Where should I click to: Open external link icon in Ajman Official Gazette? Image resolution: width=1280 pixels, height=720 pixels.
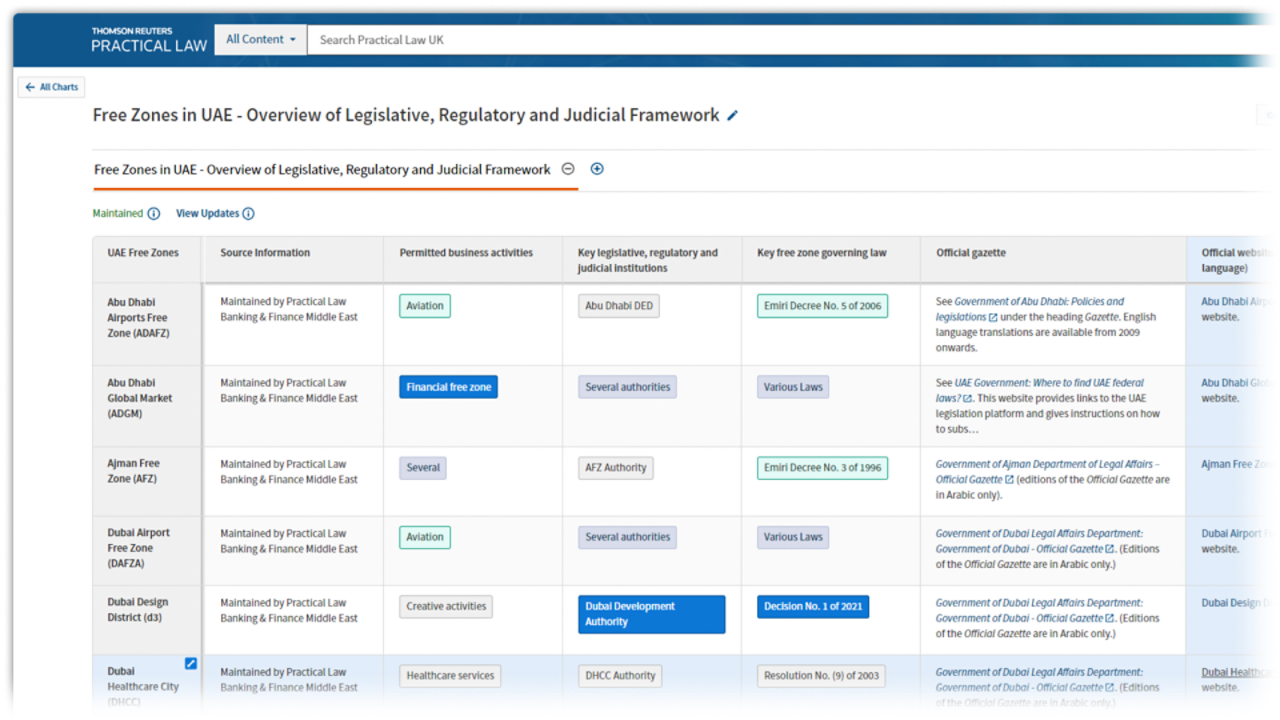point(1010,480)
